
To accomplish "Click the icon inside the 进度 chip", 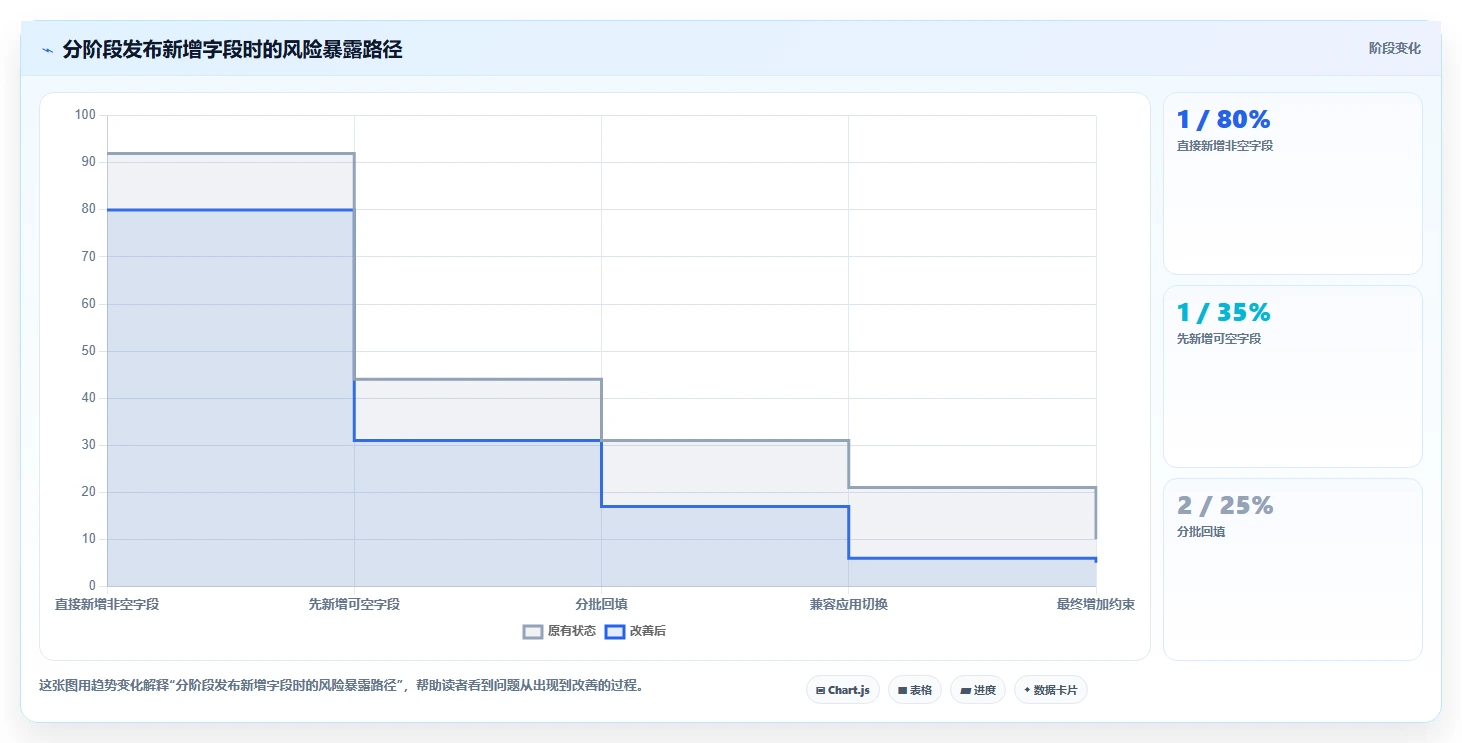I will pyautogui.click(x=965, y=691).
